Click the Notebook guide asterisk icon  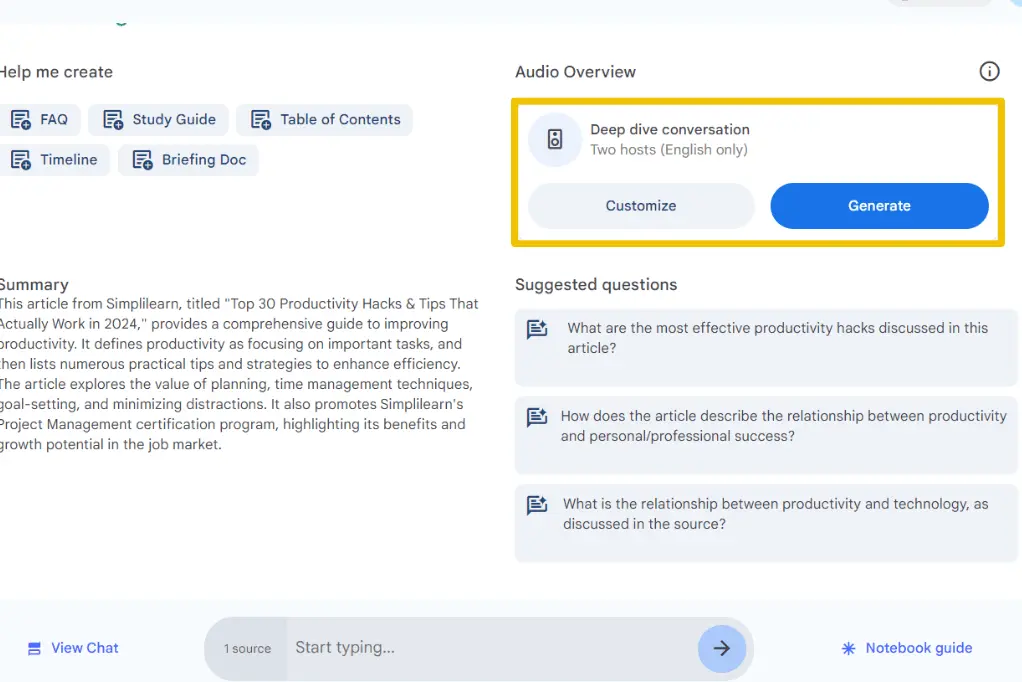tap(848, 648)
